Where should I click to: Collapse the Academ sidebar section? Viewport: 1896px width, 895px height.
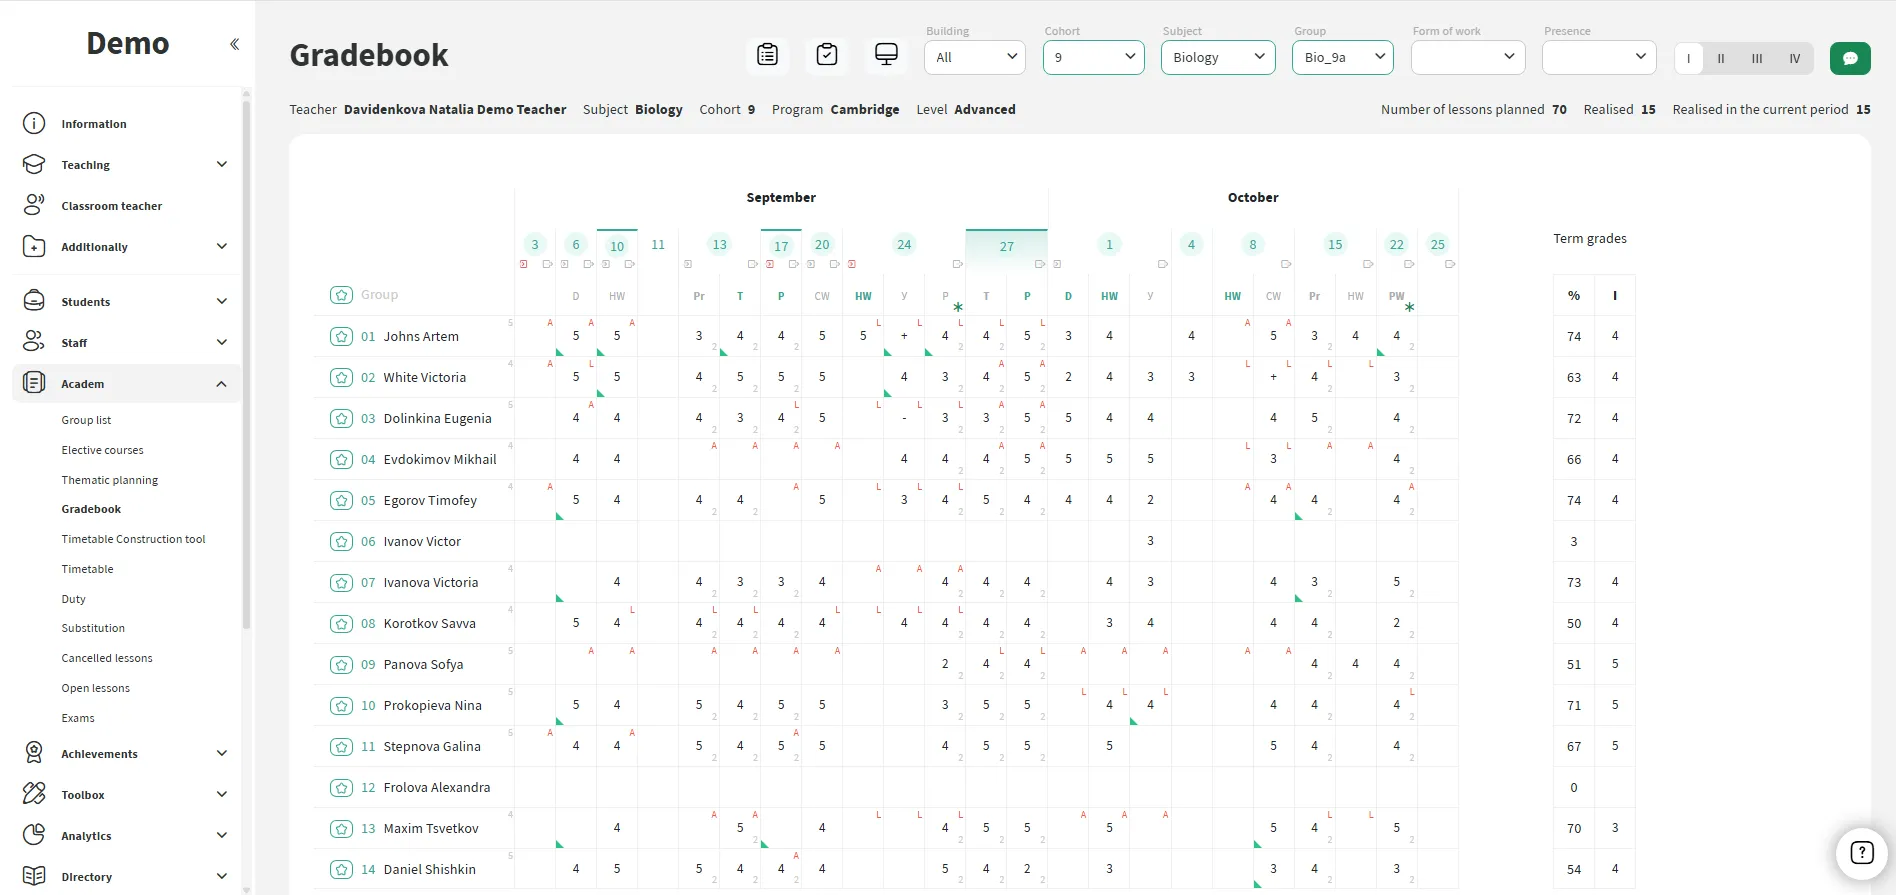[x=221, y=384]
